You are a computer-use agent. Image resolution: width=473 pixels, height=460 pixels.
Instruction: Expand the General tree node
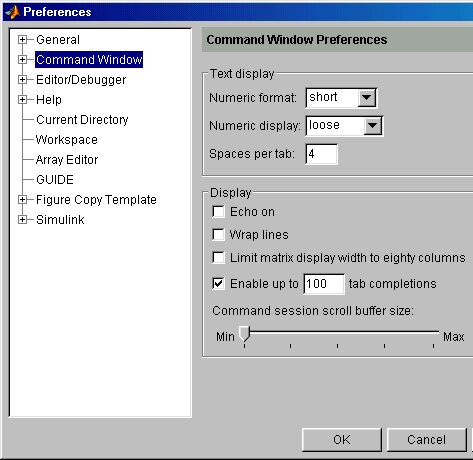[x=22, y=40]
